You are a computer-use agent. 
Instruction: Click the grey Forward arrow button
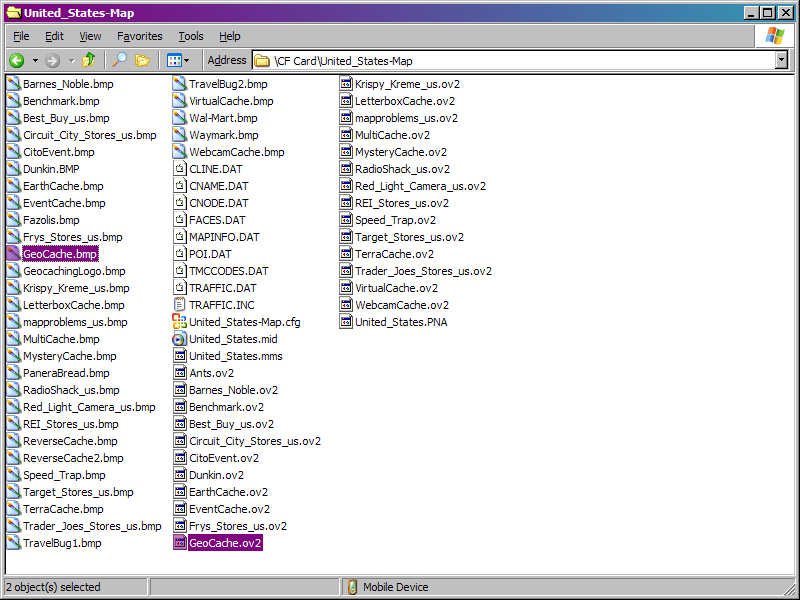[52, 61]
